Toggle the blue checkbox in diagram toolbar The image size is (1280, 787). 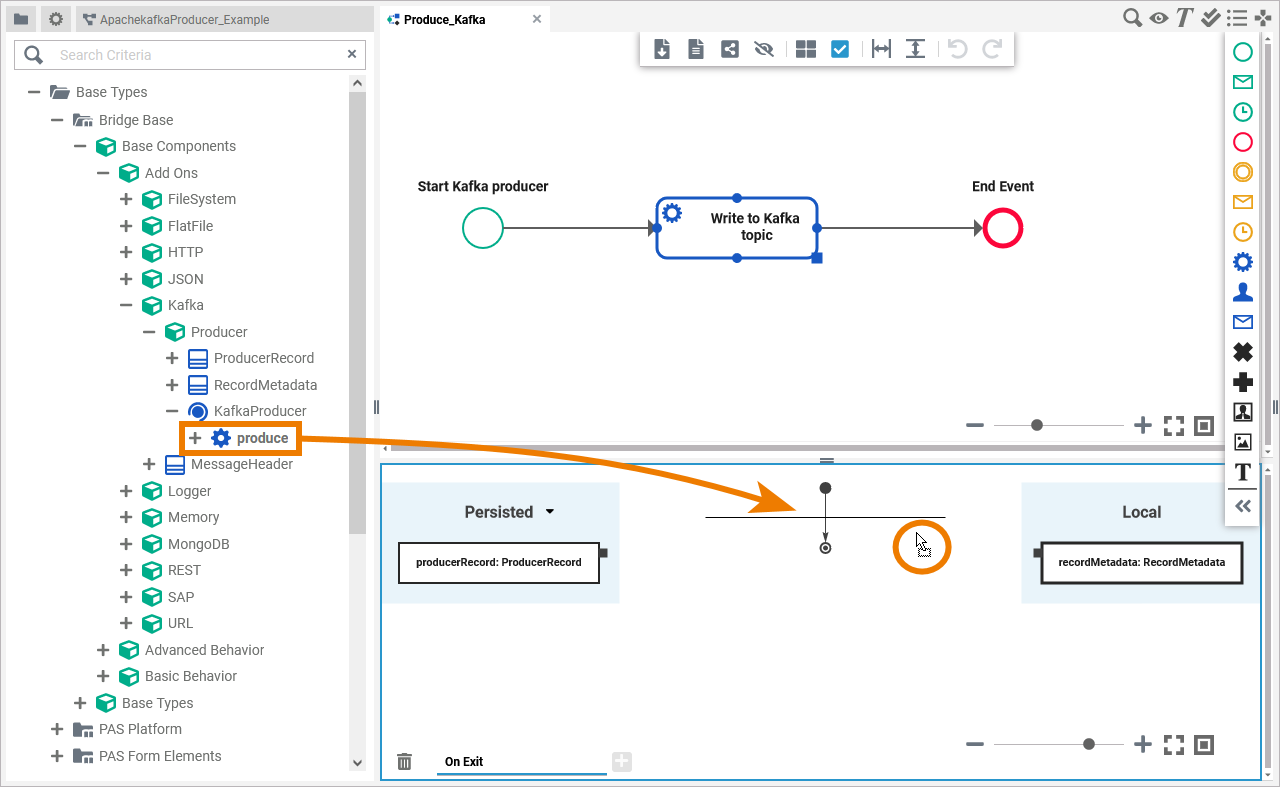[x=840, y=49]
